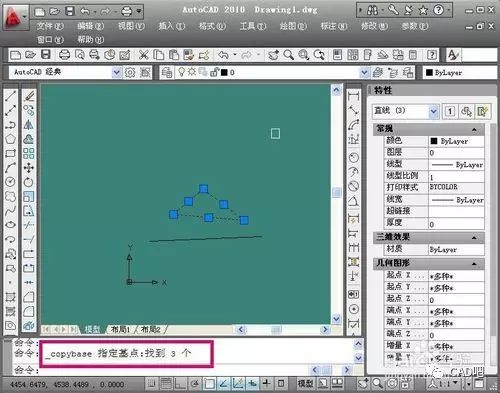
Task: Click the Rotate modify tool
Action: (x=29, y=182)
